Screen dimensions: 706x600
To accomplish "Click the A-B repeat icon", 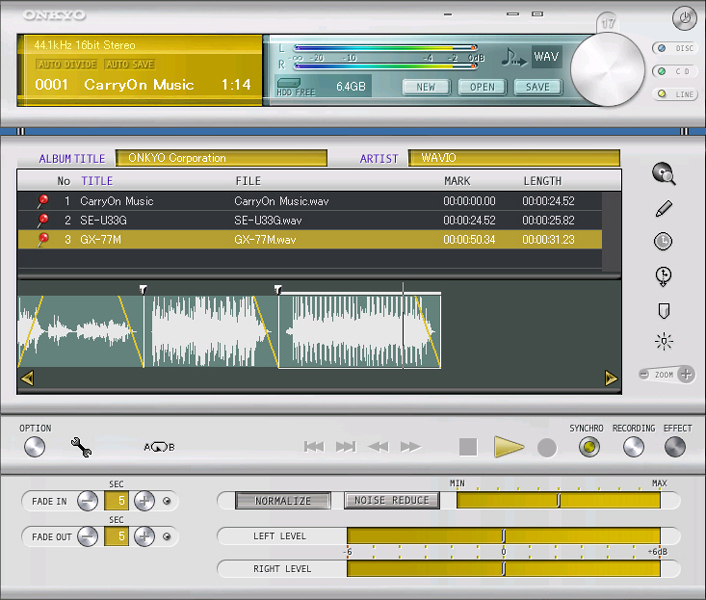I will 159,447.
